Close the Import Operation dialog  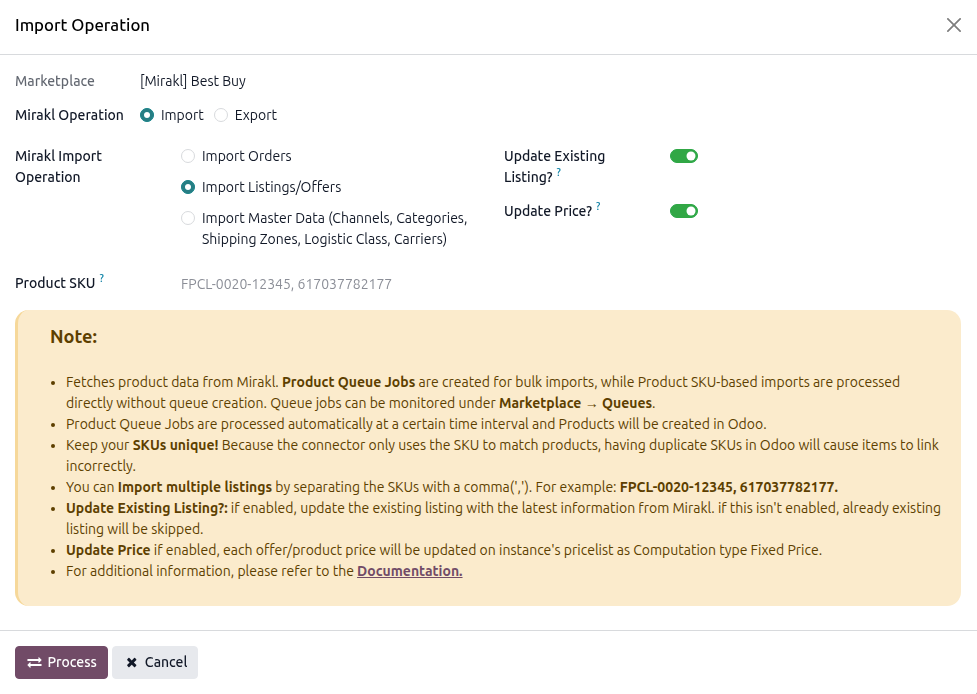click(953, 25)
